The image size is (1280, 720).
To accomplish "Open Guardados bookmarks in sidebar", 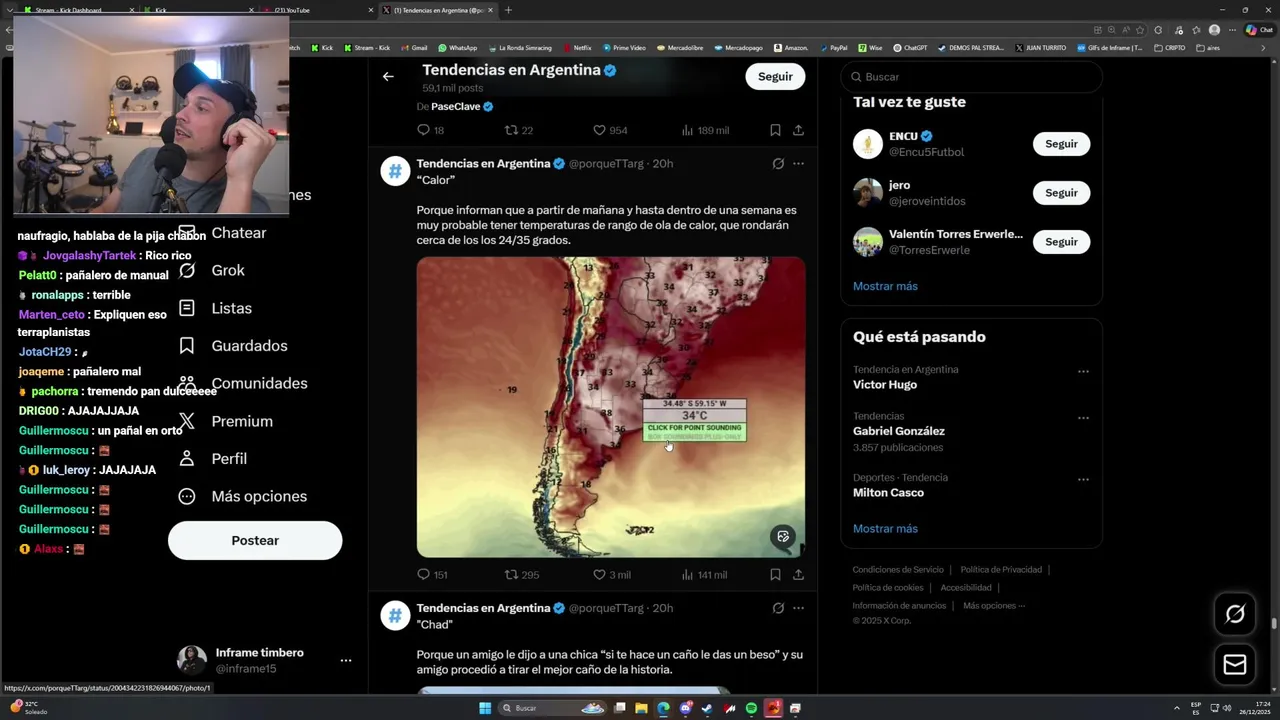I will [233, 346].
